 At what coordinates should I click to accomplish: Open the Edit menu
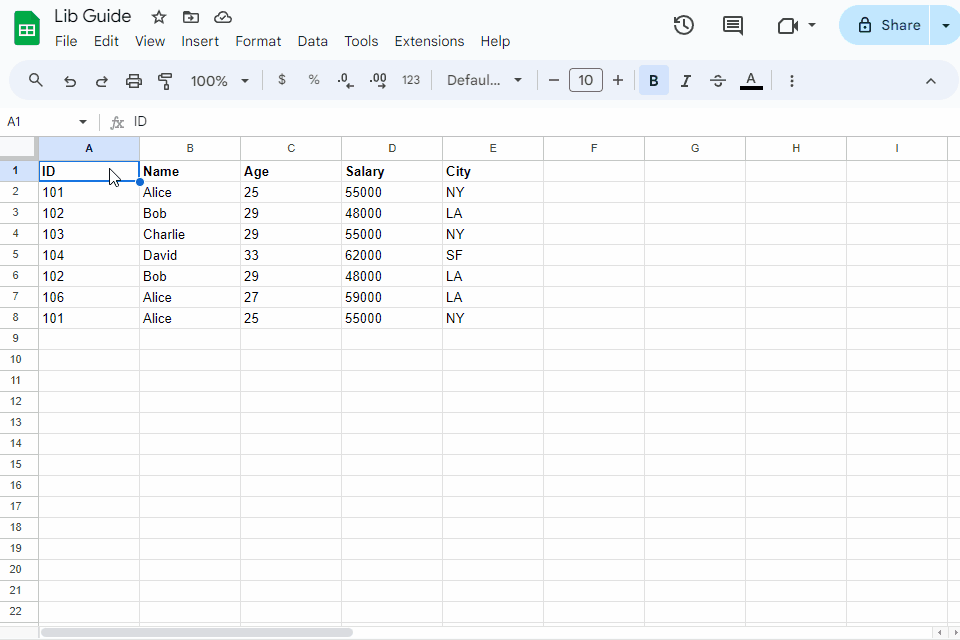[106, 41]
